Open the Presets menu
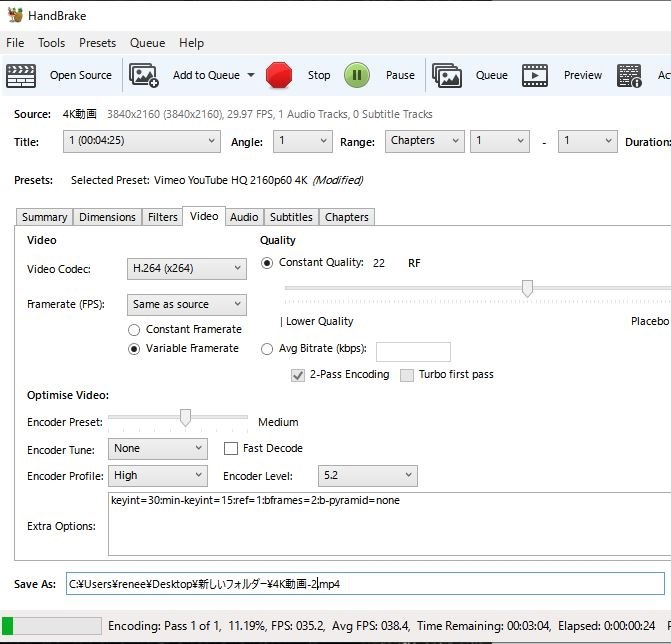This screenshot has height=644, width=671. pos(98,43)
